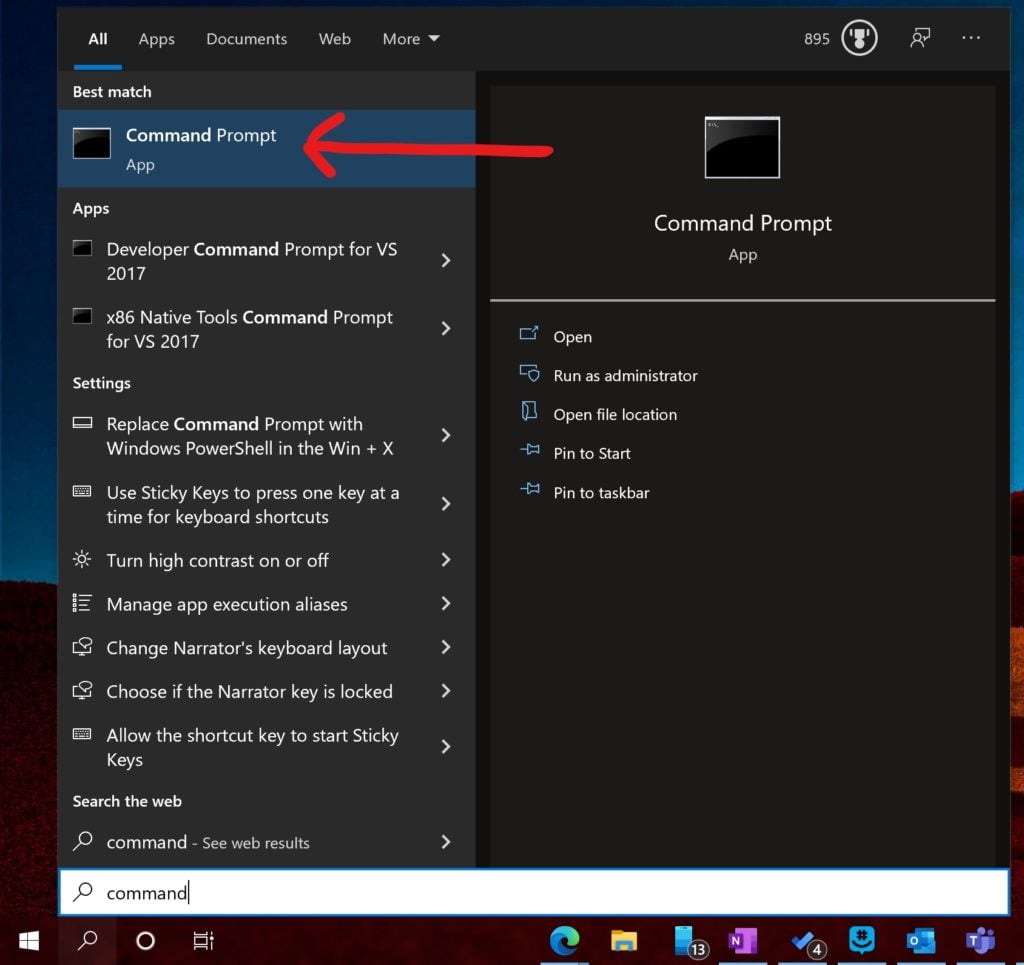Screen dimensions: 1024x965
Task: Click the Open file location icon
Action: [x=531, y=414]
